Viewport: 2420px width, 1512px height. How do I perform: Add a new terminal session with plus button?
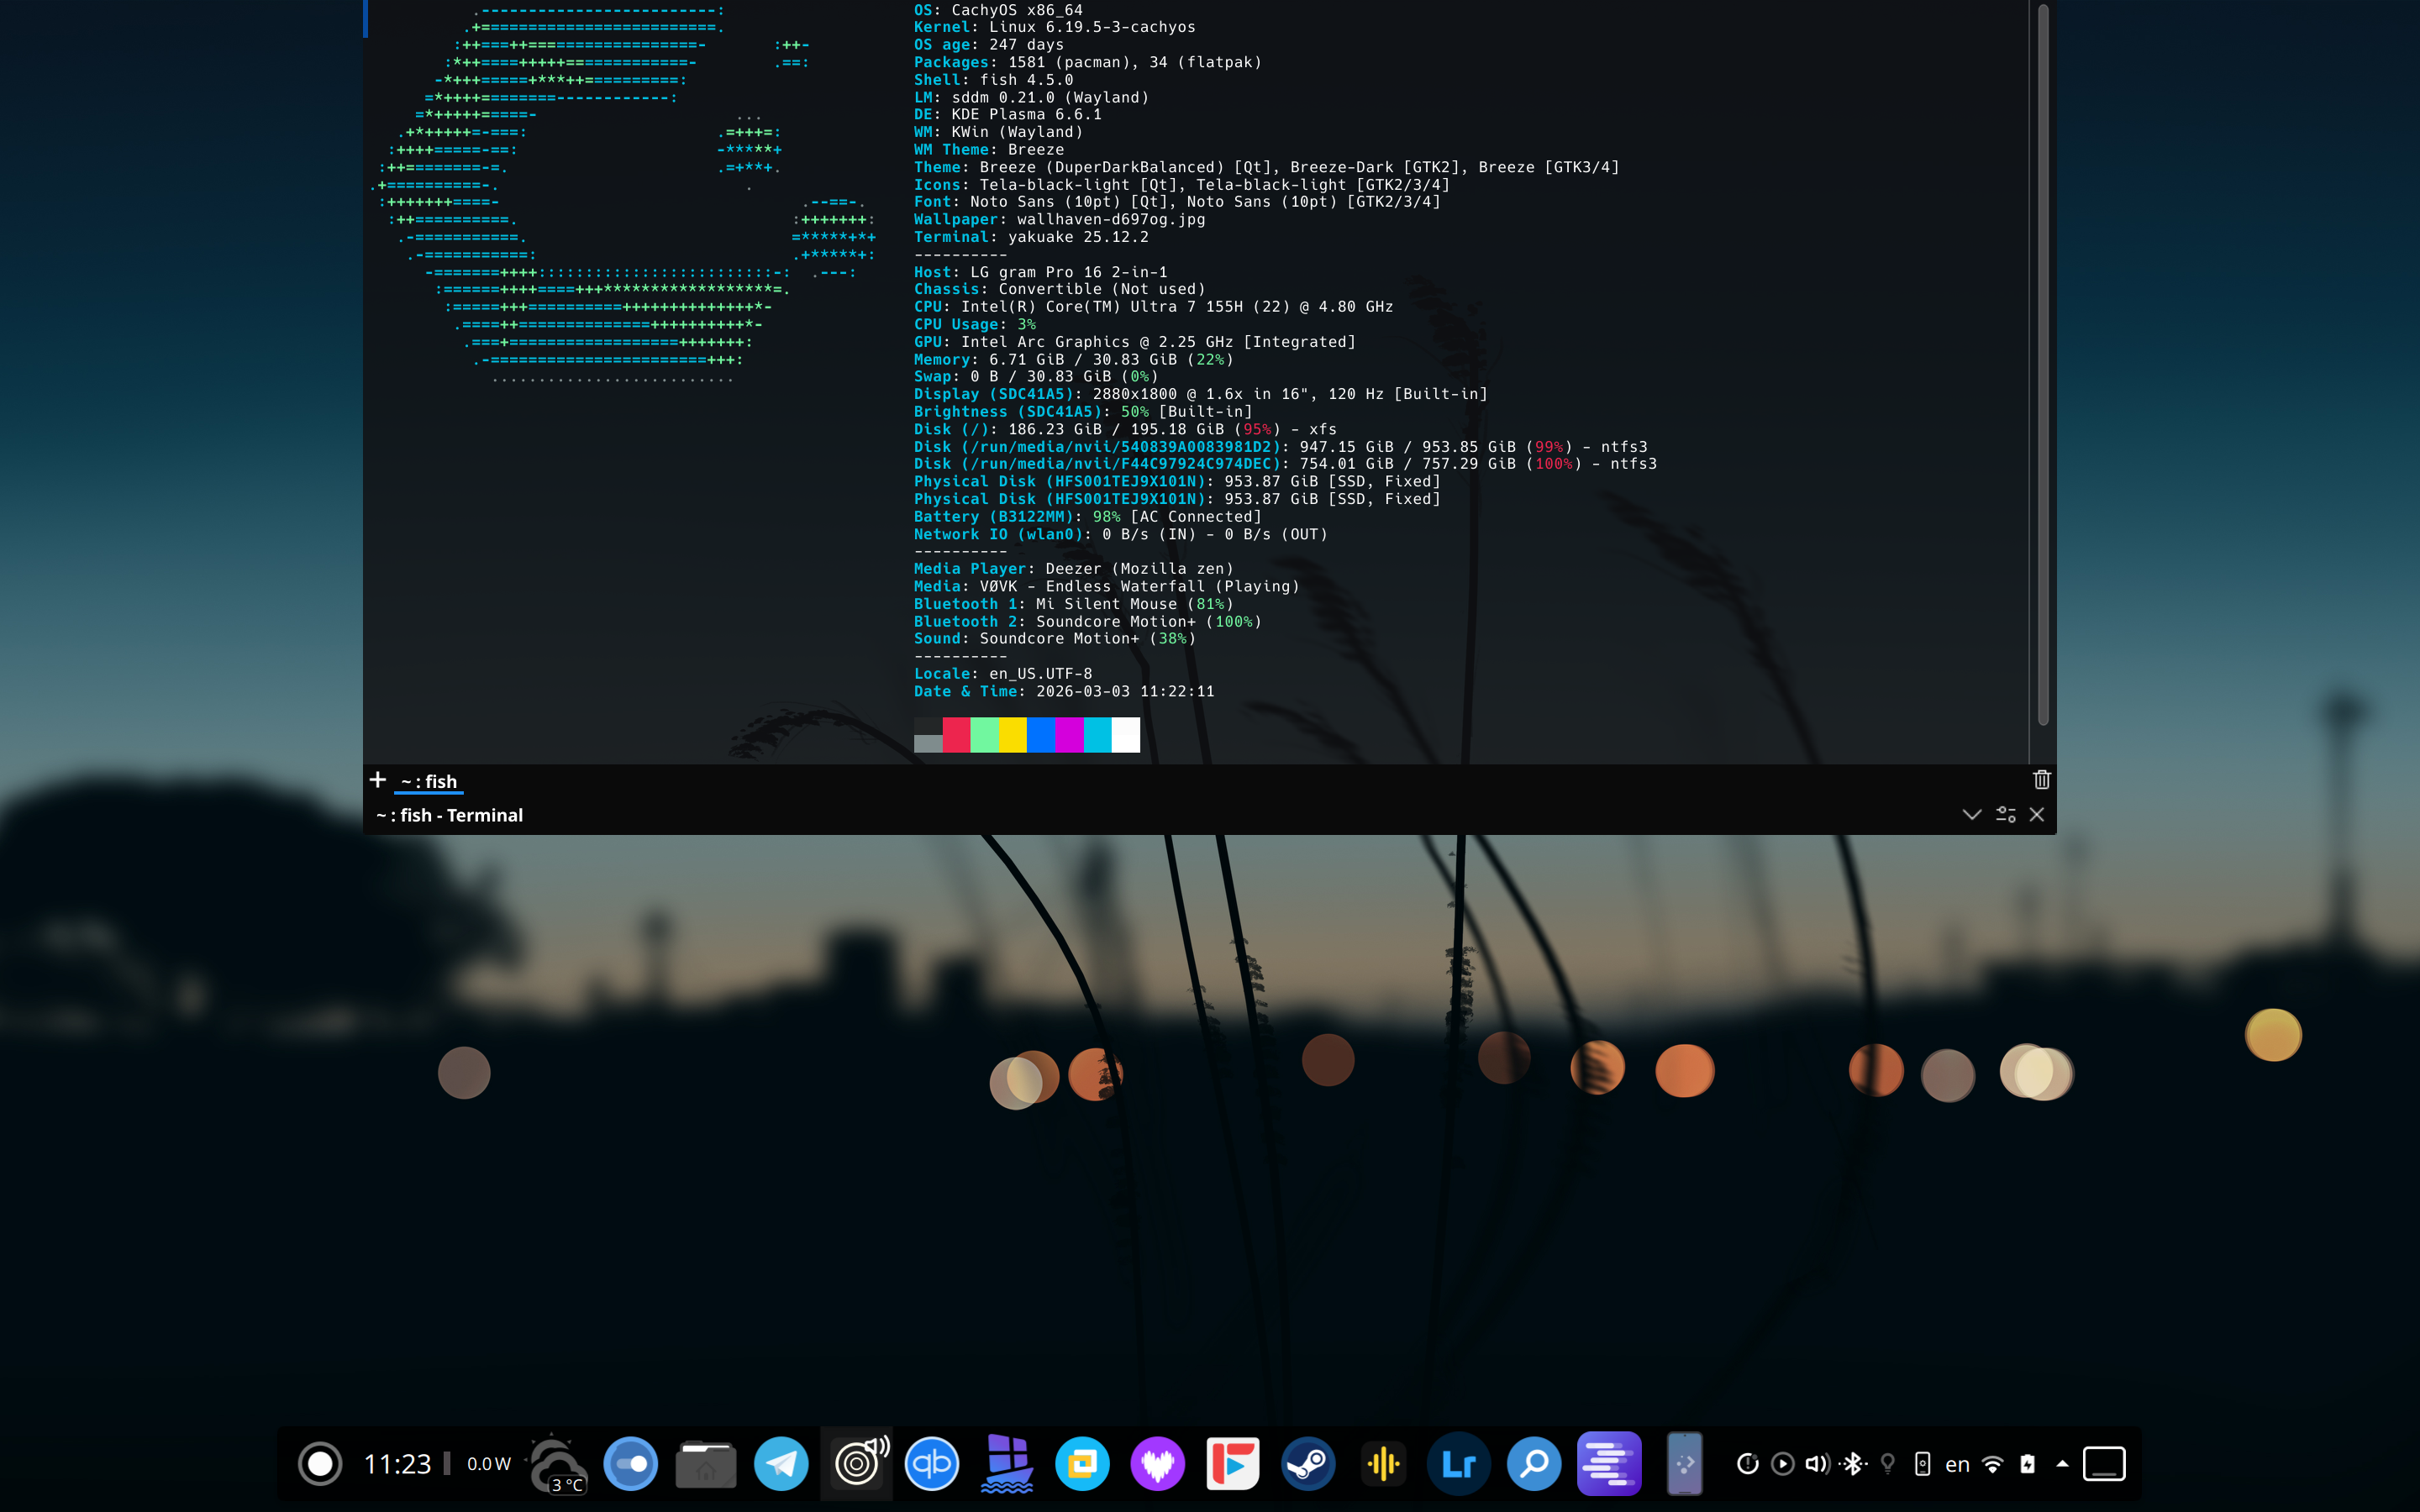point(377,780)
